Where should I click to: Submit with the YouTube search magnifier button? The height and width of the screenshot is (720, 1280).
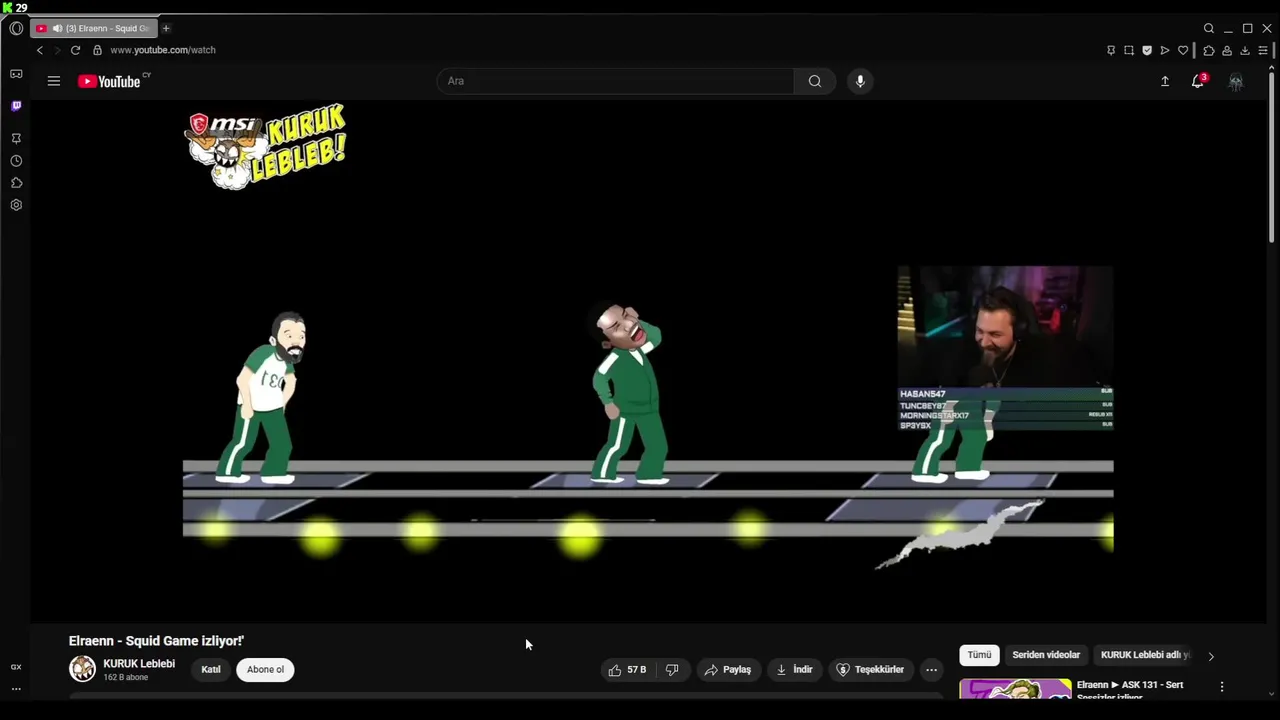[815, 81]
